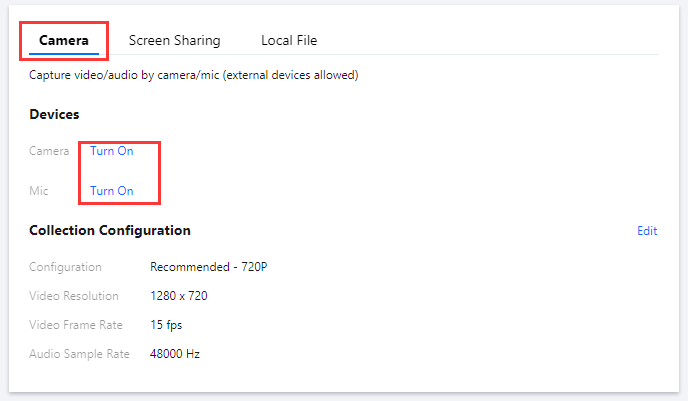
Task: Click the Devices section heading
Action: (54, 115)
